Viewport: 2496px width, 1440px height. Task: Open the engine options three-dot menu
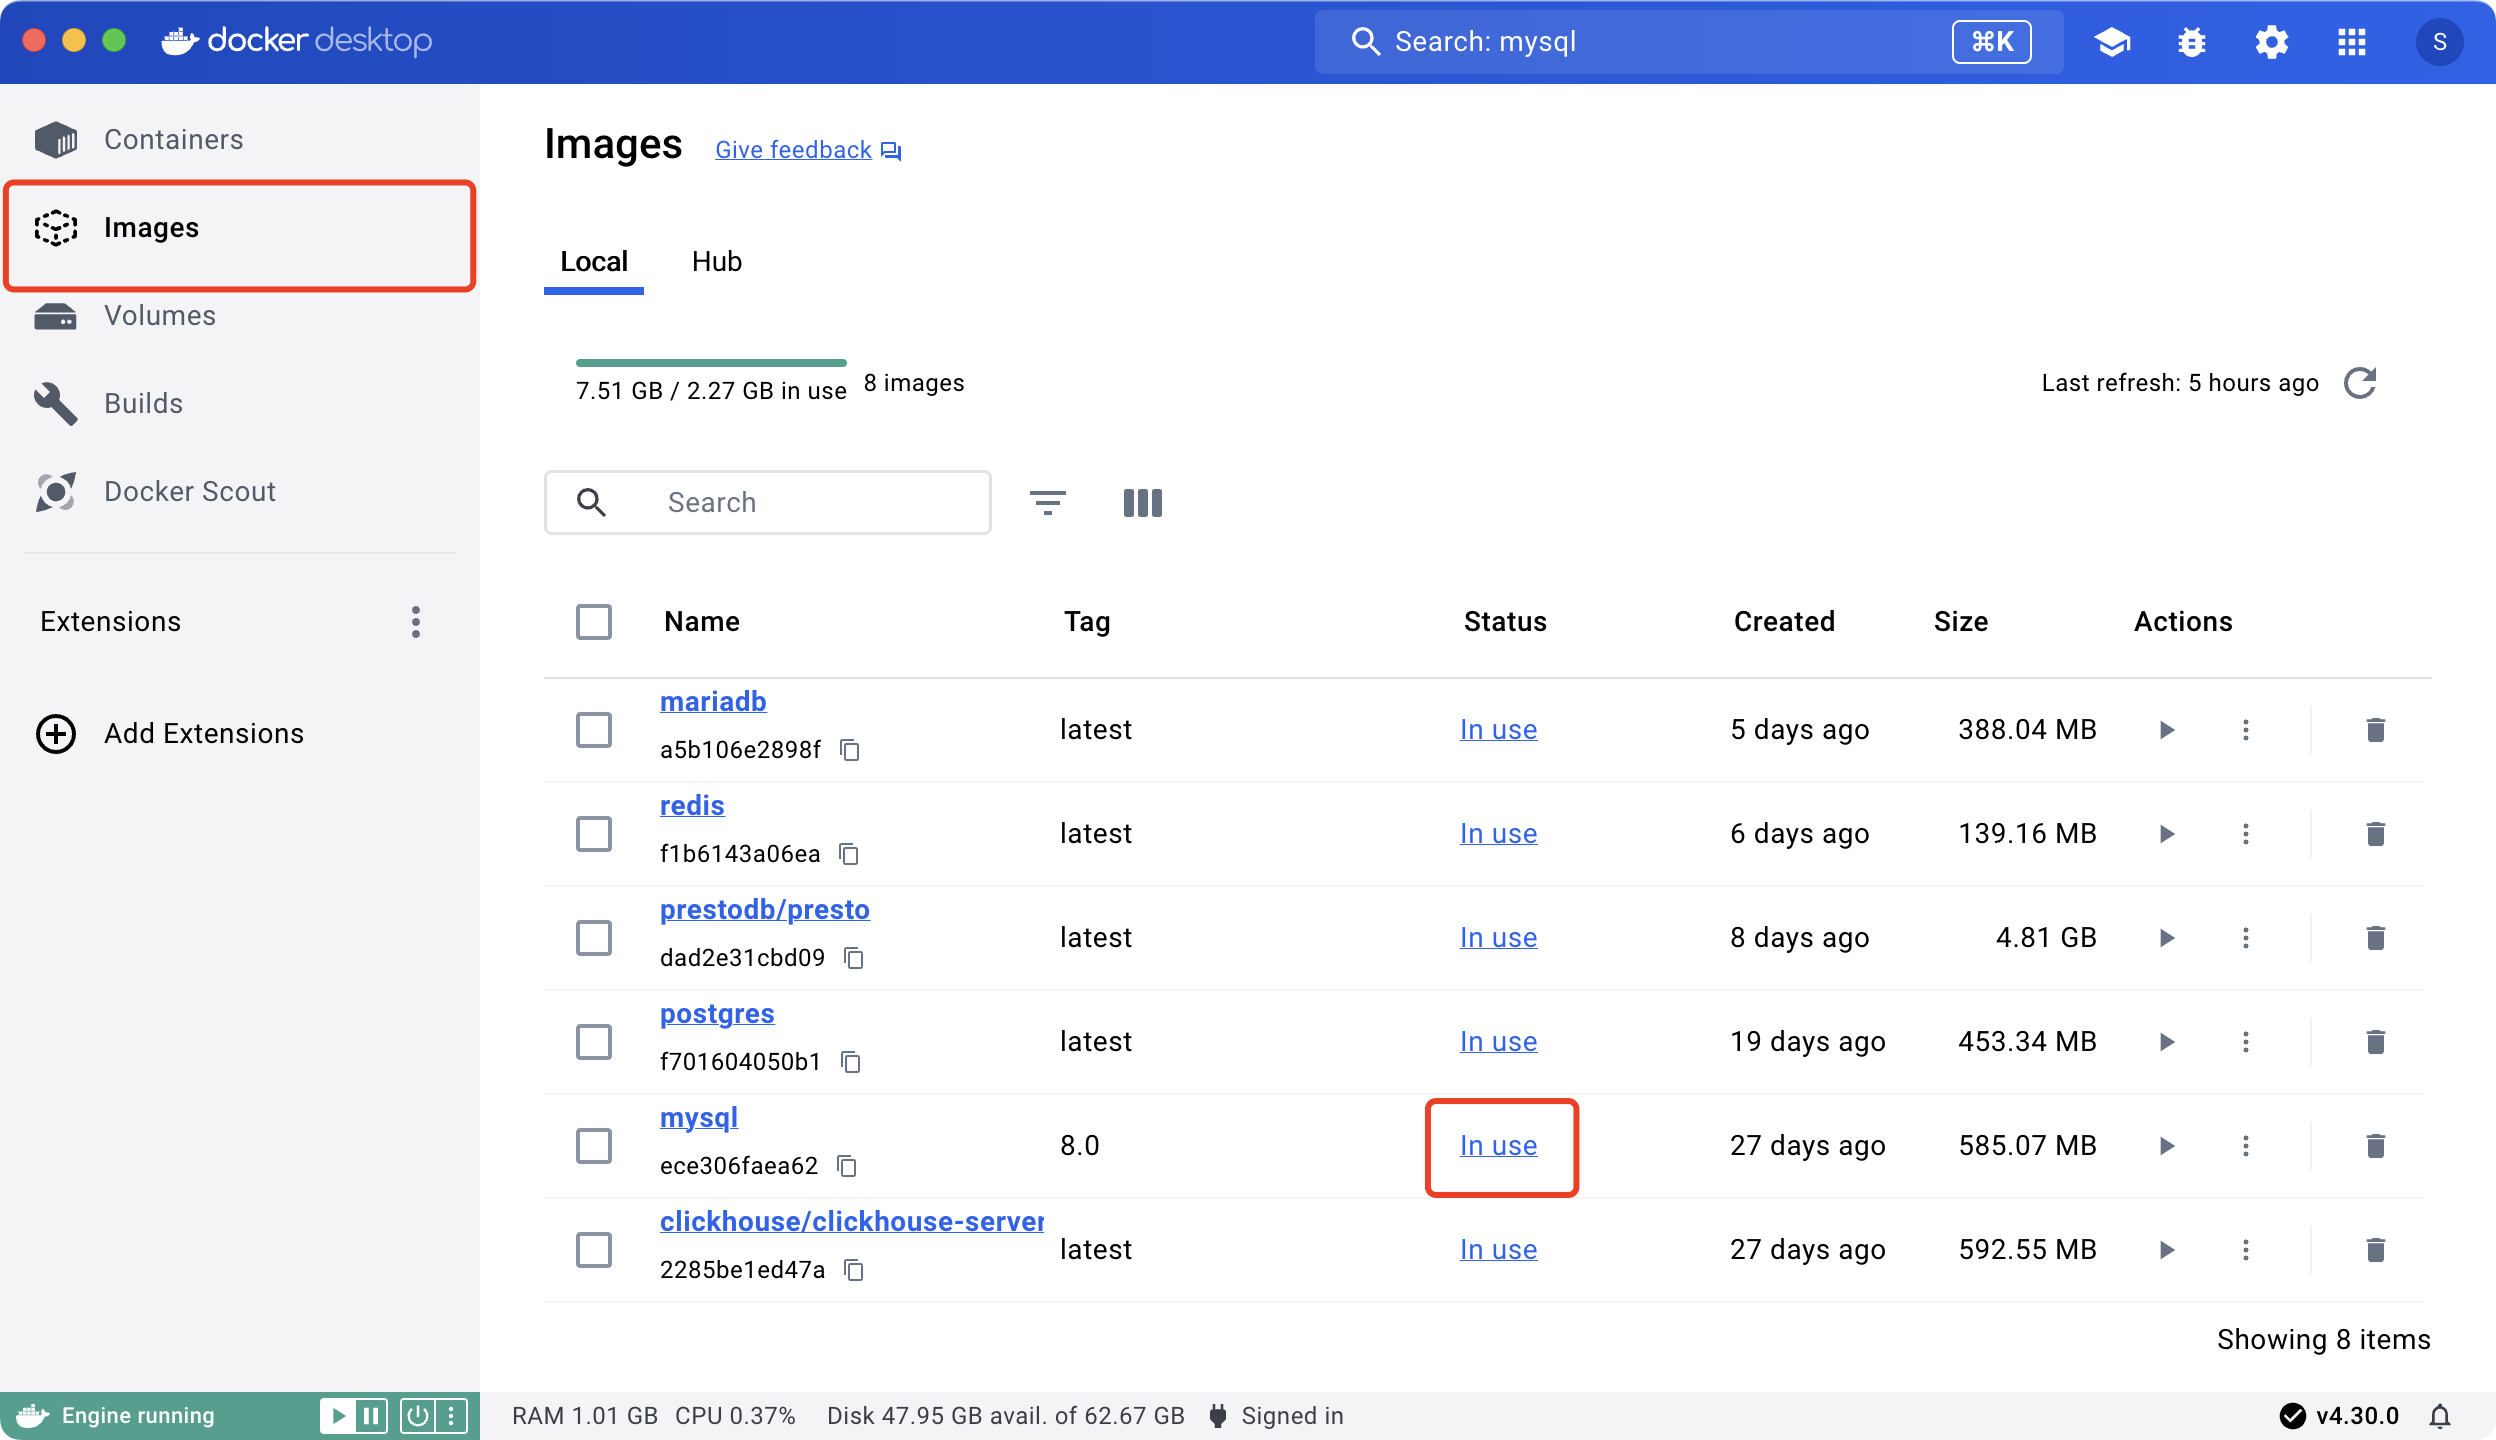tap(451, 1416)
